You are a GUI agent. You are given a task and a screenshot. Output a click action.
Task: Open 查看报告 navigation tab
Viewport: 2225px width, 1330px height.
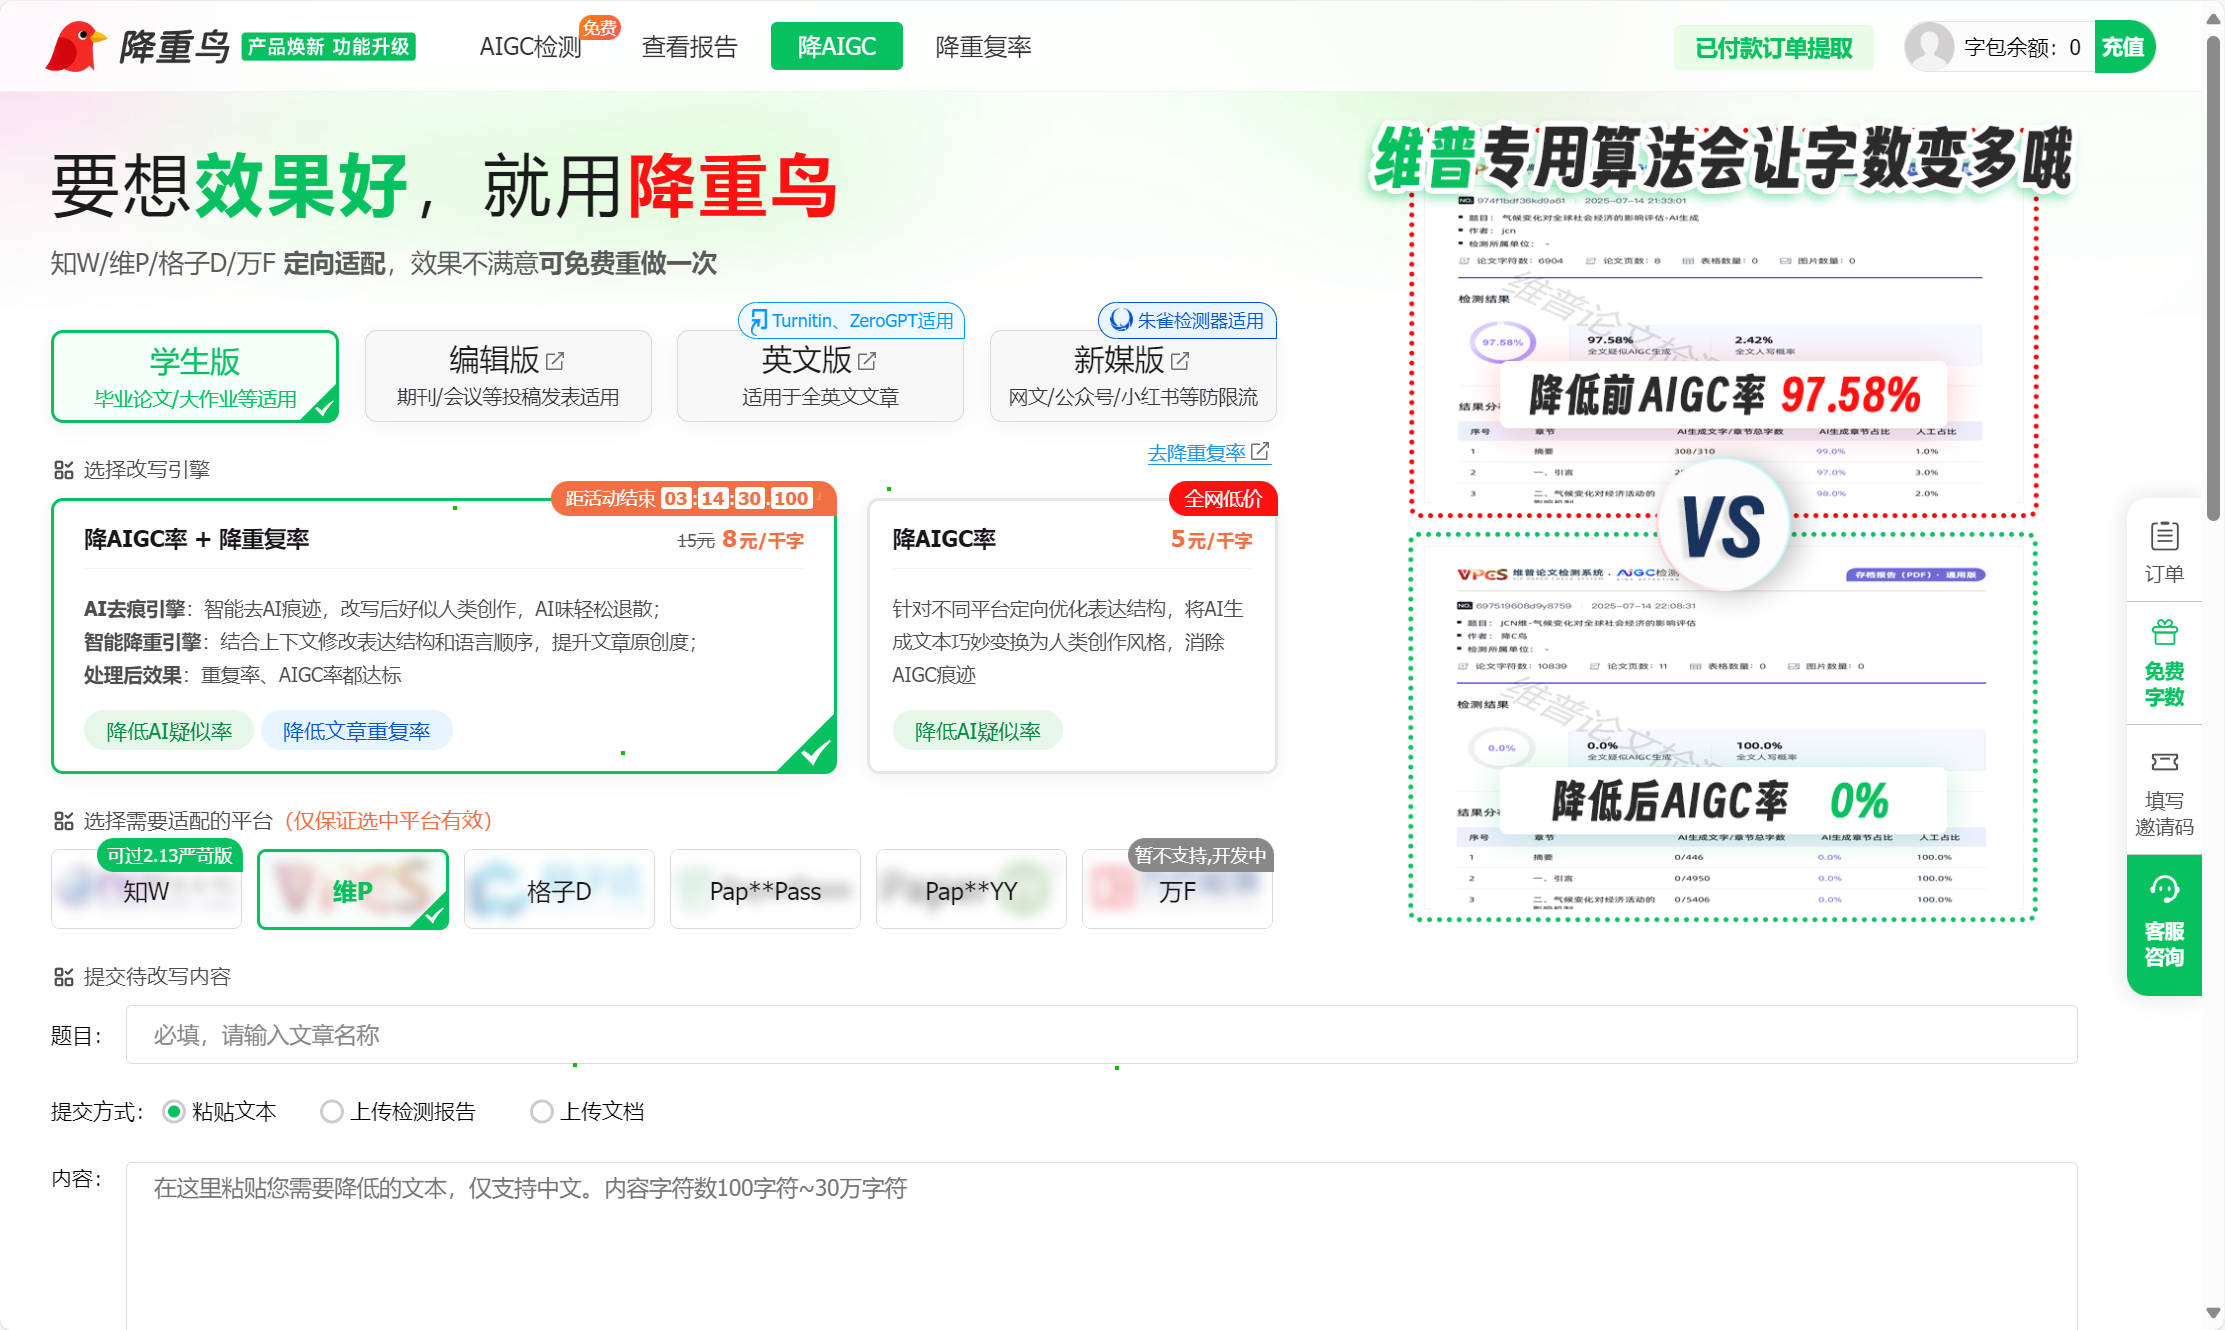coord(689,47)
